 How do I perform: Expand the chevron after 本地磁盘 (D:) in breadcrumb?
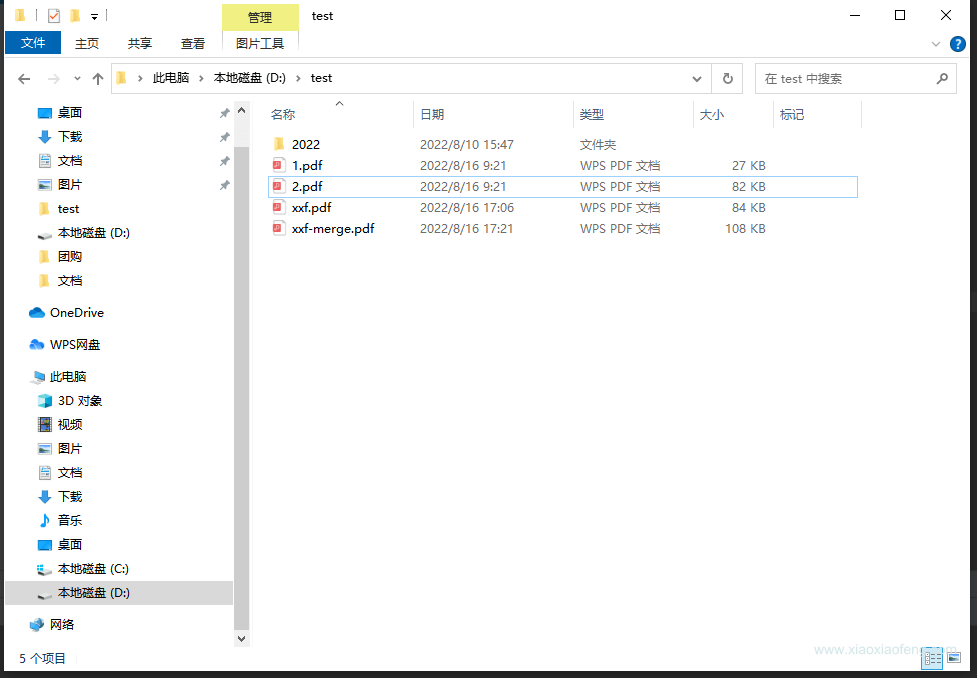pos(298,79)
